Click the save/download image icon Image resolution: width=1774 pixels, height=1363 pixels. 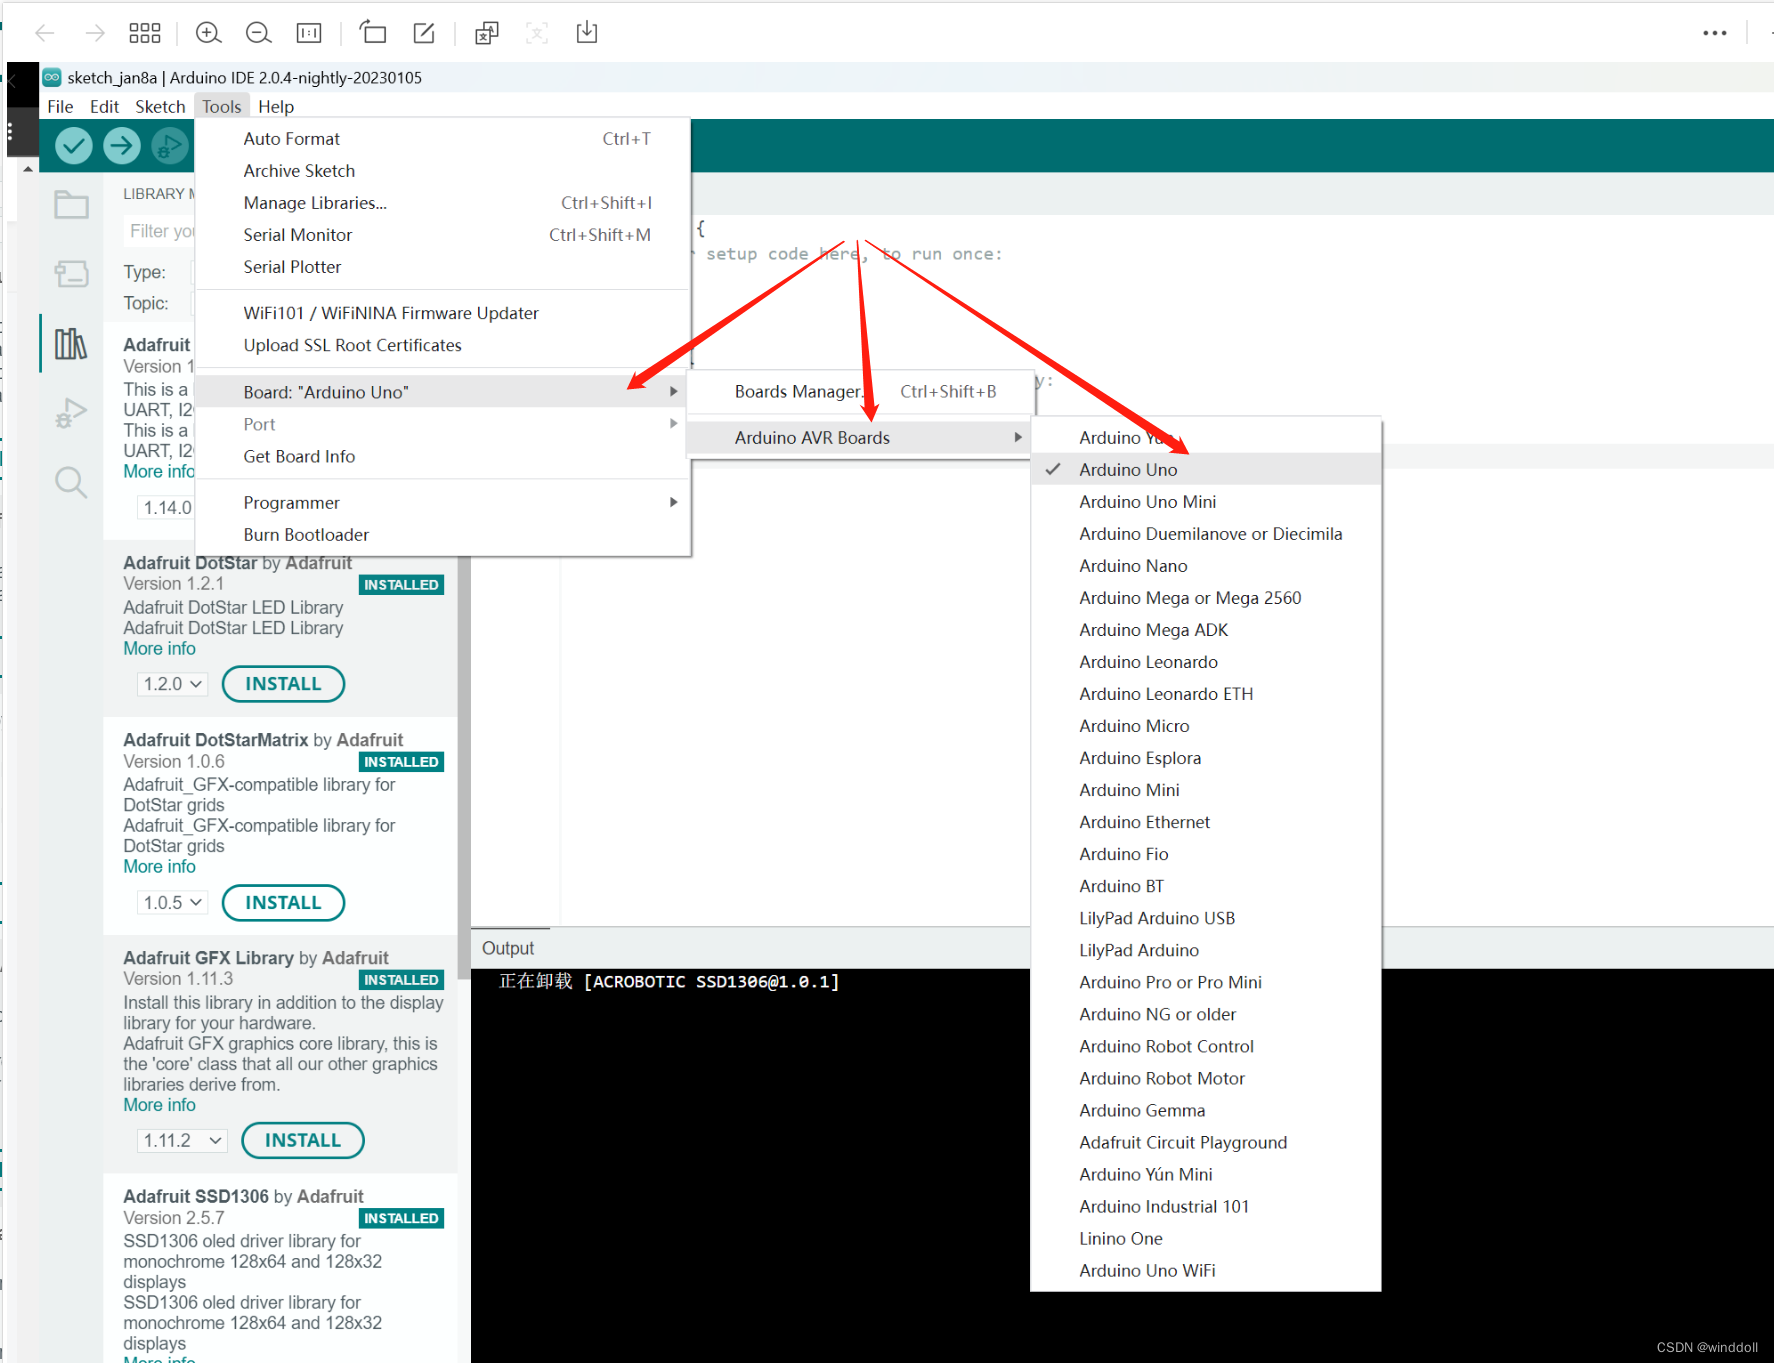point(587,33)
